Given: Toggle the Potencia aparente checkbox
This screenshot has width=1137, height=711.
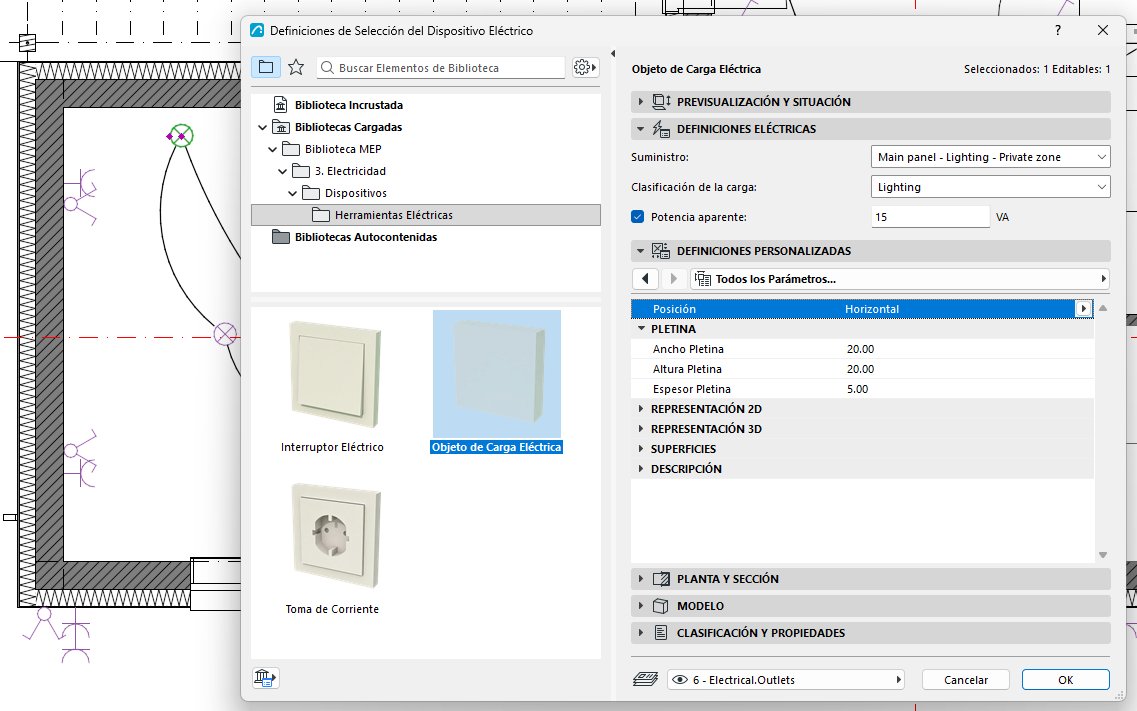Looking at the screenshot, I should pos(638,217).
